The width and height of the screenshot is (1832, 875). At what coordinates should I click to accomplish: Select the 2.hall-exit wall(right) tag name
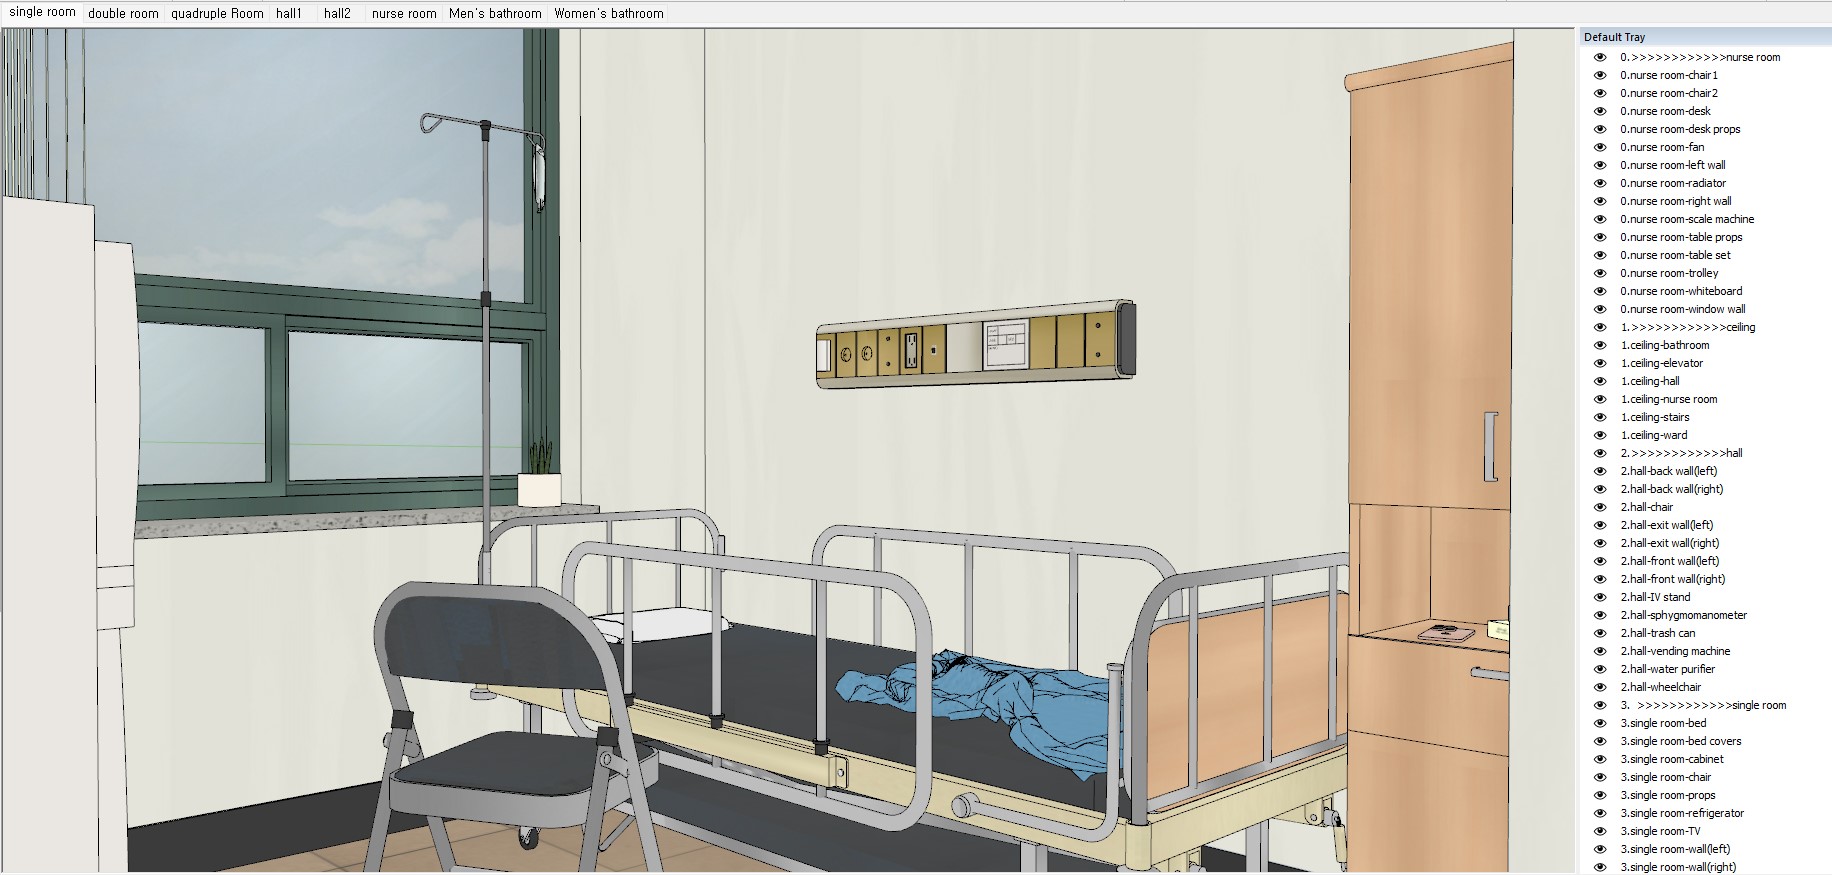point(1670,543)
